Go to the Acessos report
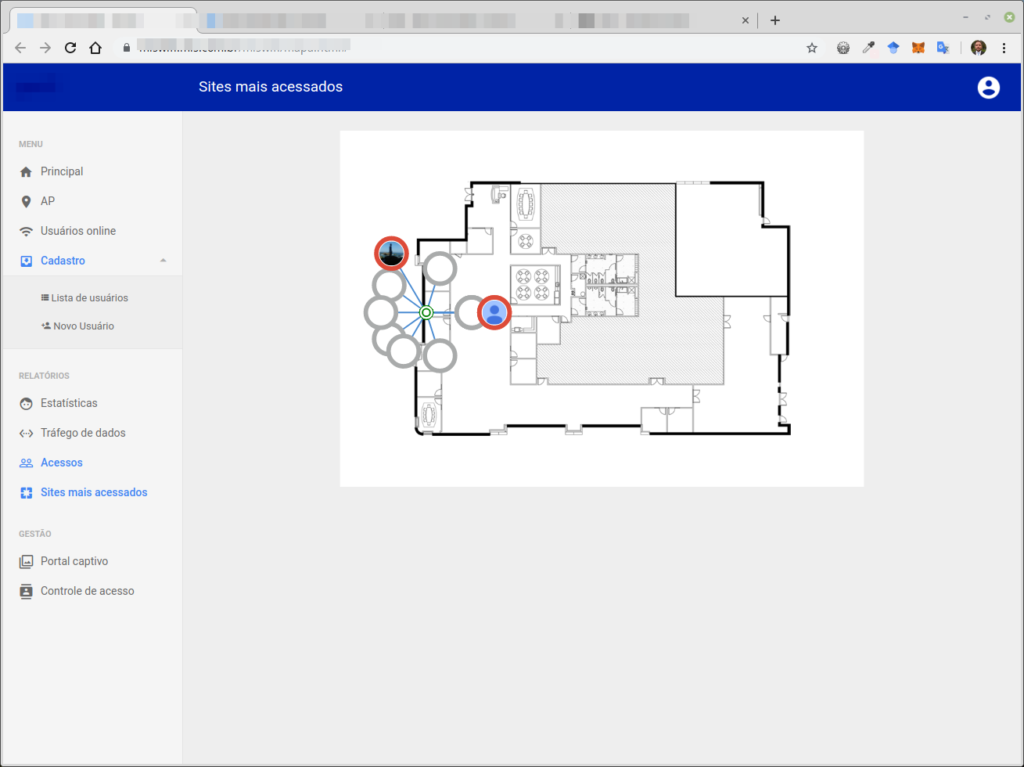Screen dimensions: 1024x767 (61, 463)
